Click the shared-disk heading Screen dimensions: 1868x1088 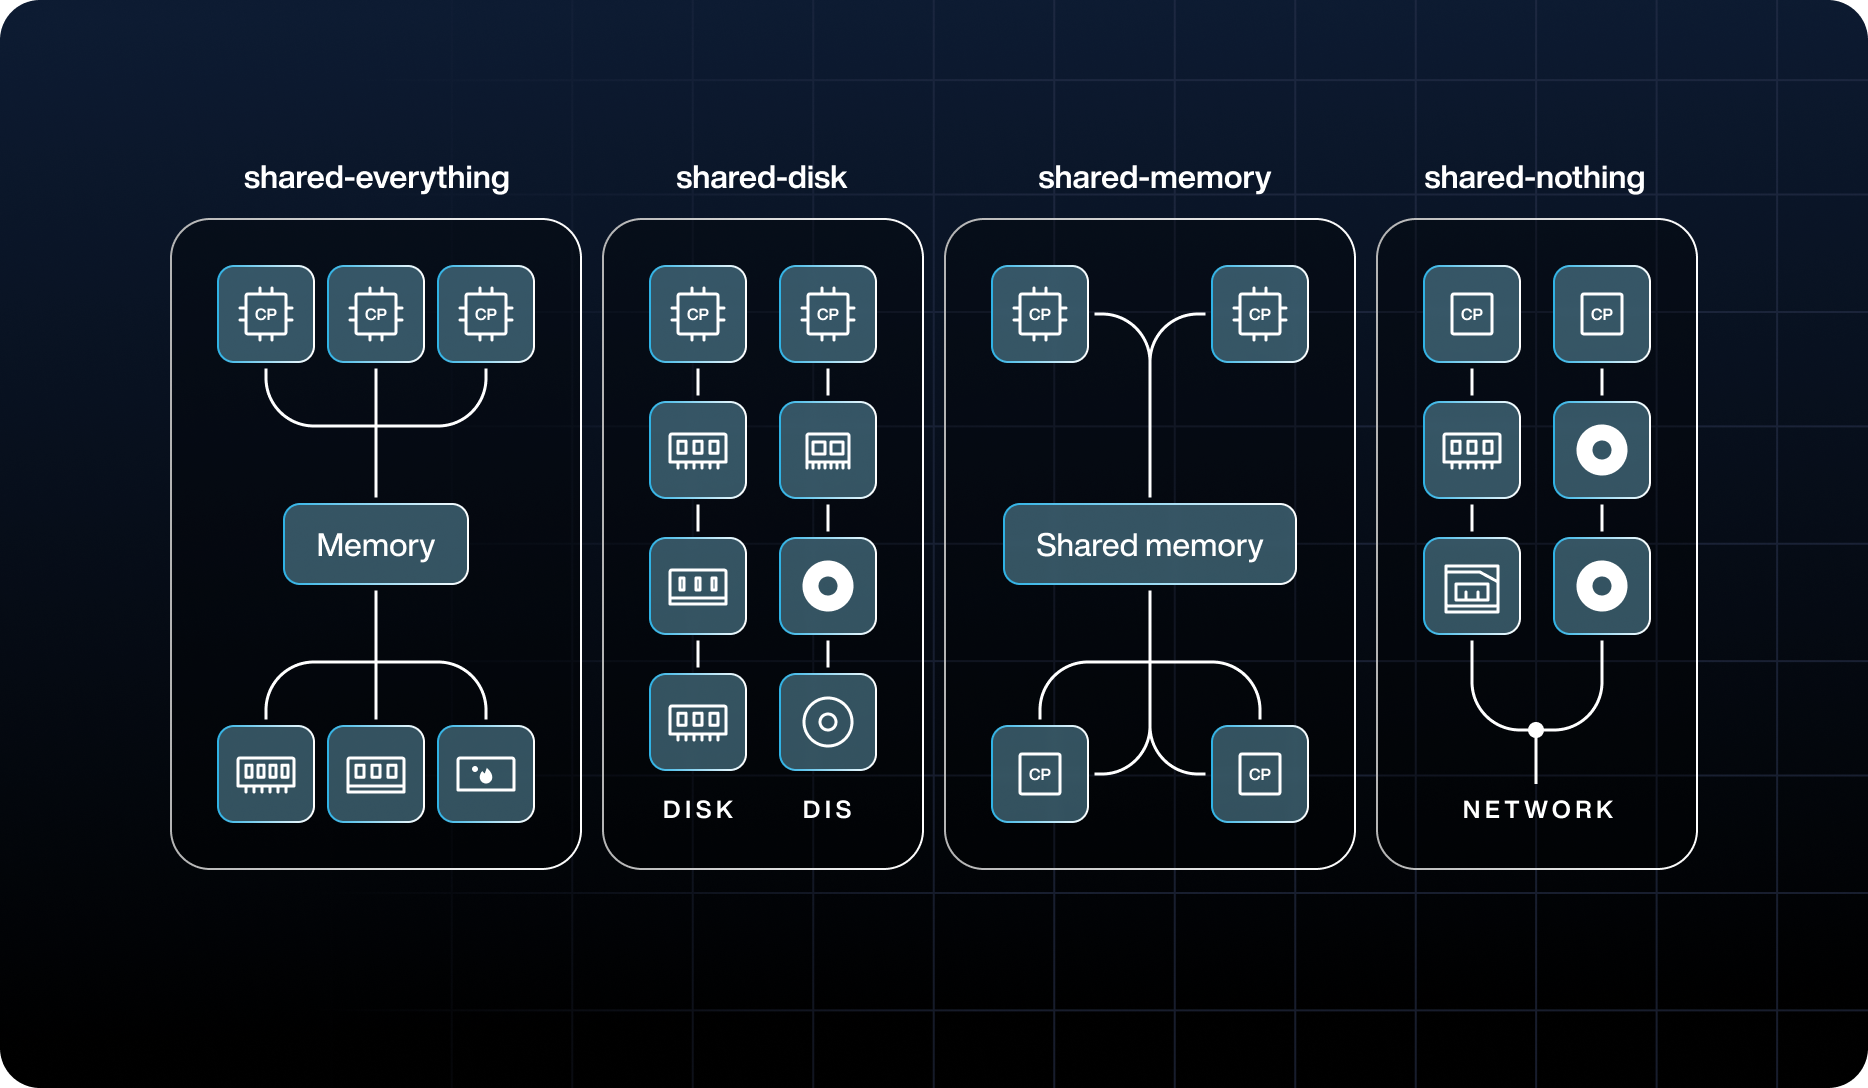(x=761, y=178)
